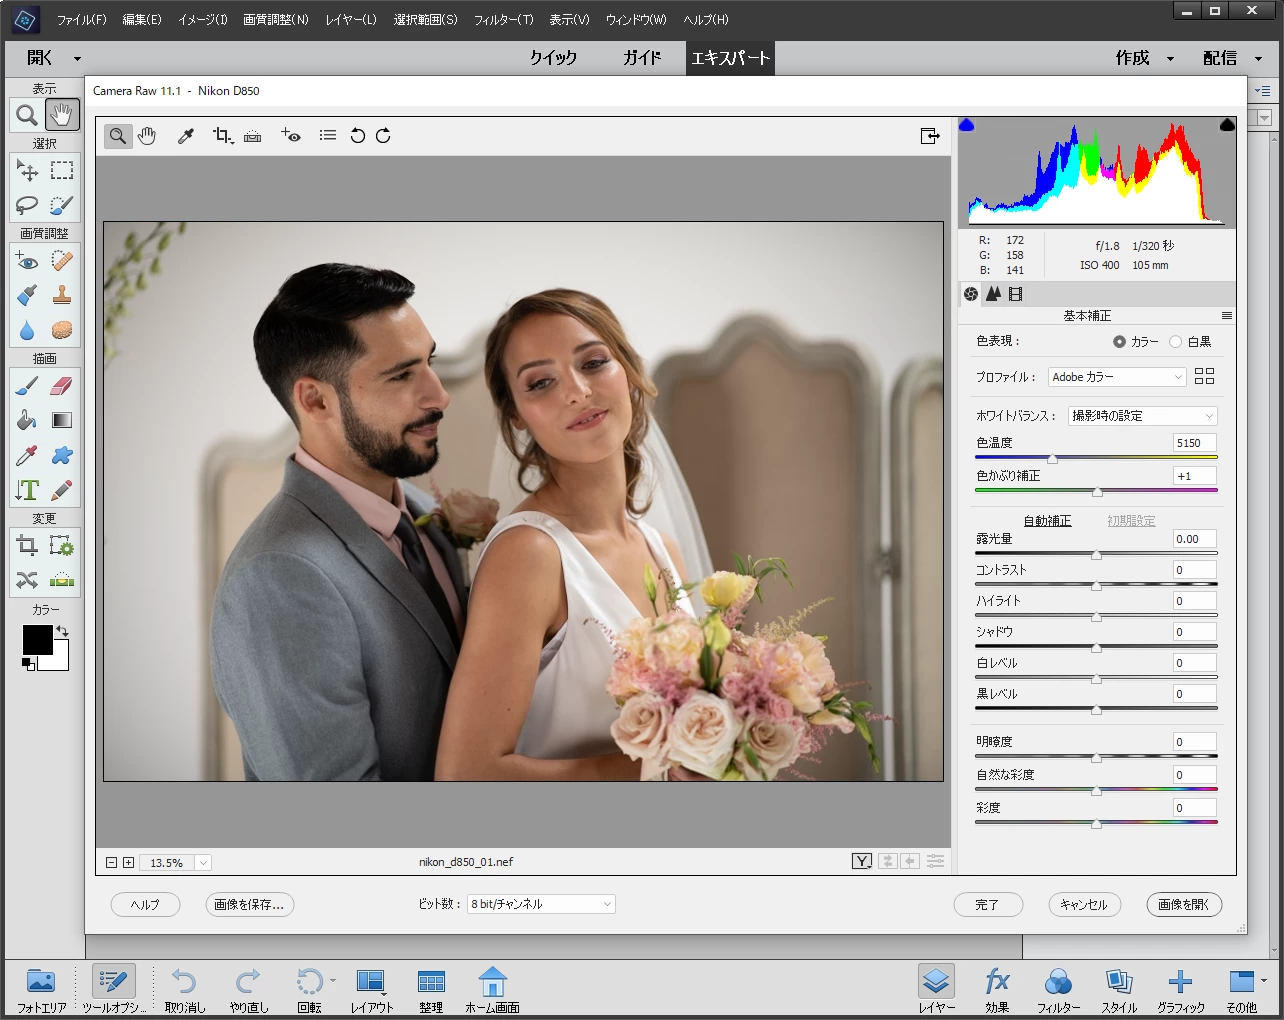
Task: Click the ヘルプ button in Camera Raw
Action: pyautogui.click(x=145, y=904)
